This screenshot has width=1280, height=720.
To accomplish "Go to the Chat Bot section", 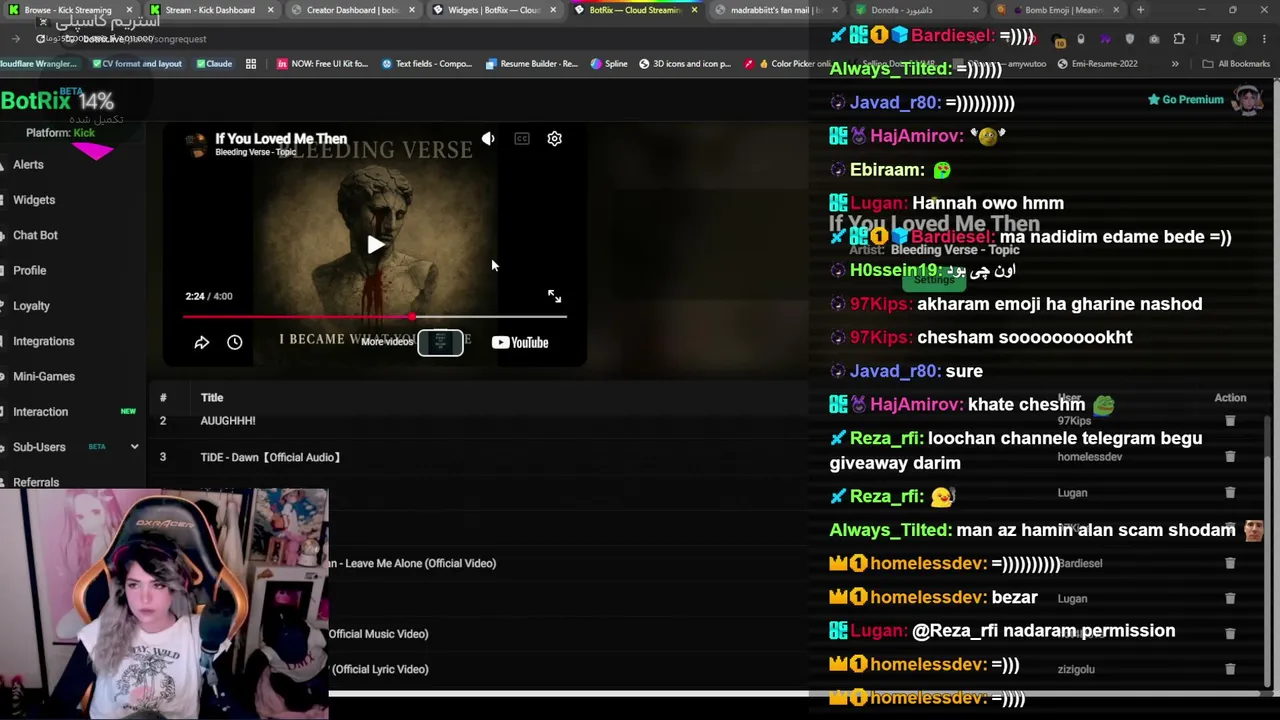I will (35, 235).
